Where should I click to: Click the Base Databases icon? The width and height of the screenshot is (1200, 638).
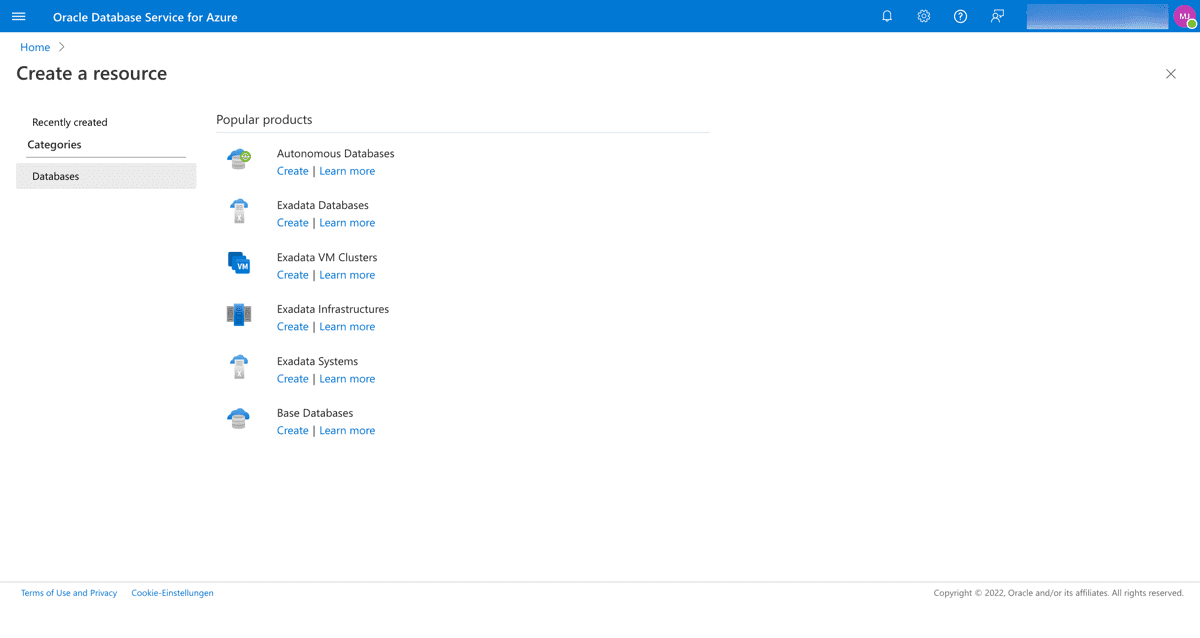coord(239,419)
